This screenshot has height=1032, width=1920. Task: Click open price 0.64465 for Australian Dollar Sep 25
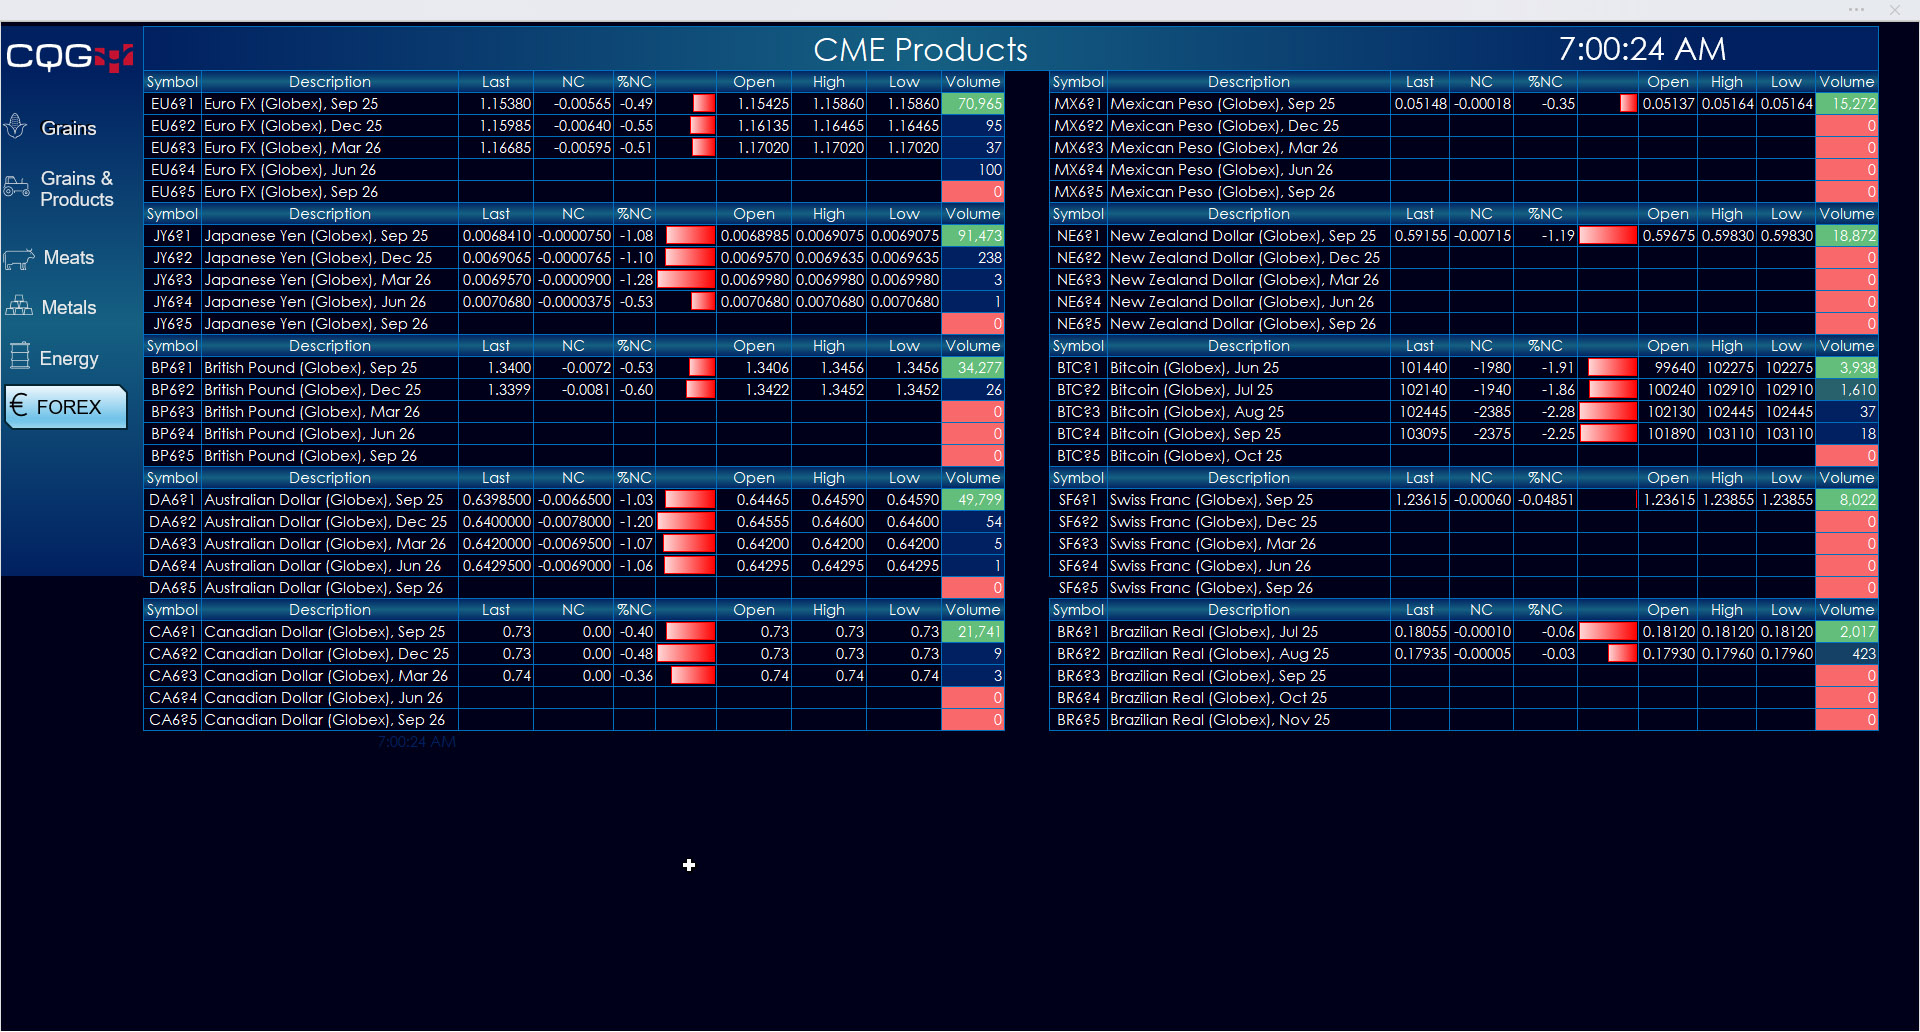click(x=754, y=500)
